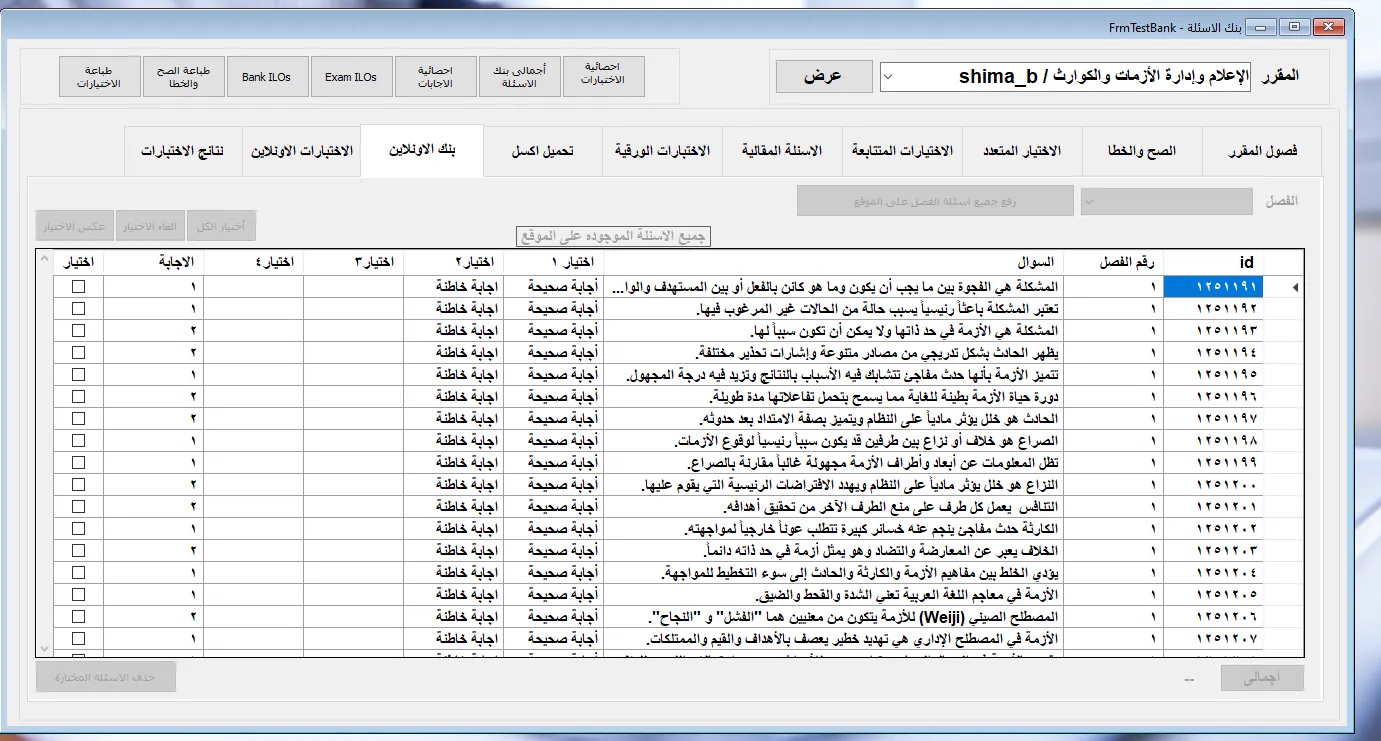
Task: Switch to the الاختبارات الورقية tab
Action: pyautogui.click(x=662, y=151)
